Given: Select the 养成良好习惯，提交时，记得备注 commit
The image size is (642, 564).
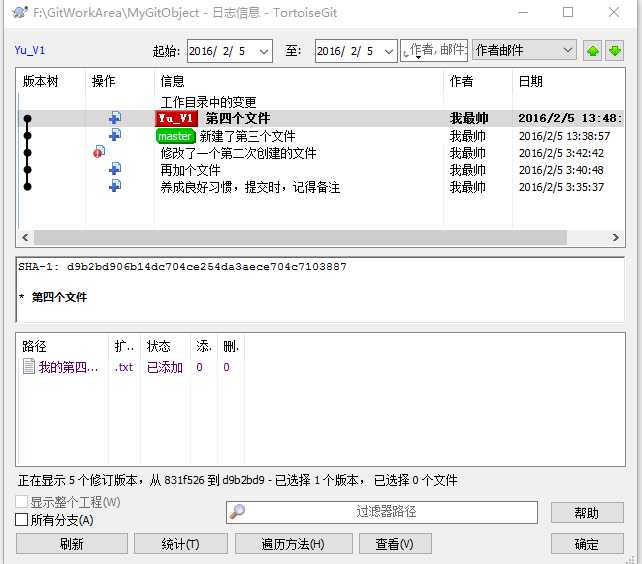Looking at the screenshot, I should 321,187.
